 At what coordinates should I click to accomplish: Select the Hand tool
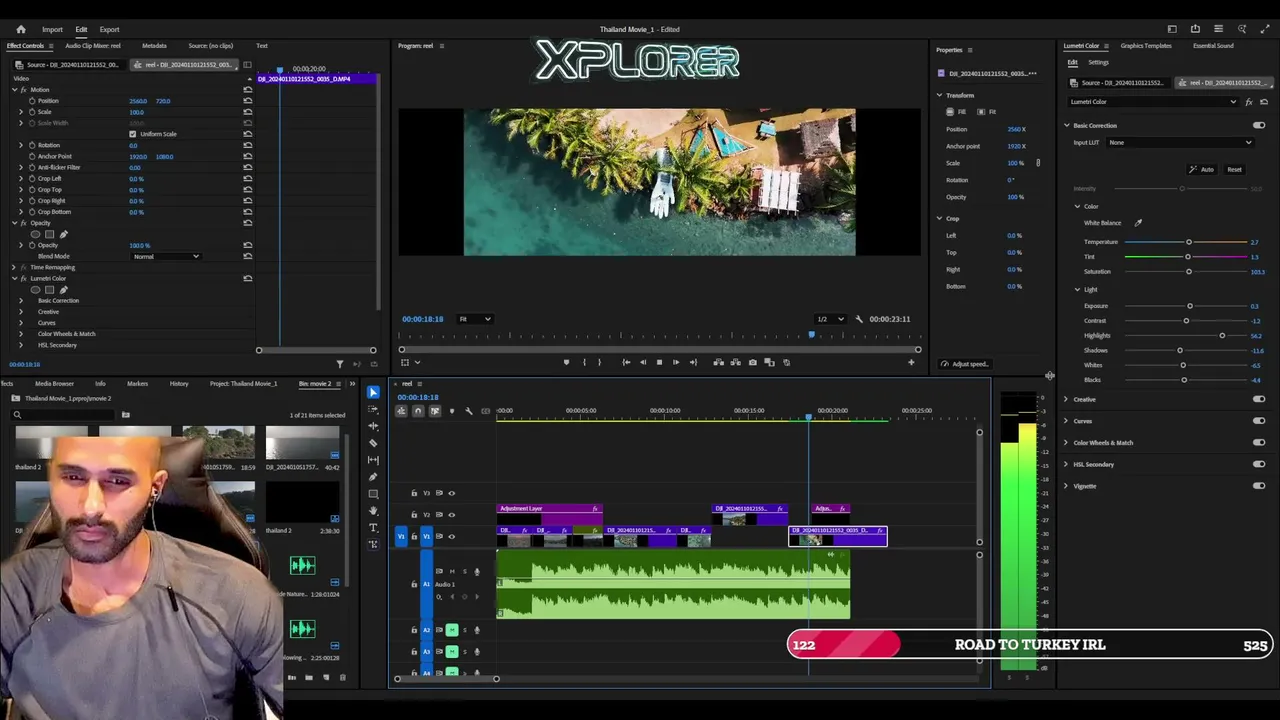coord(373,511)
